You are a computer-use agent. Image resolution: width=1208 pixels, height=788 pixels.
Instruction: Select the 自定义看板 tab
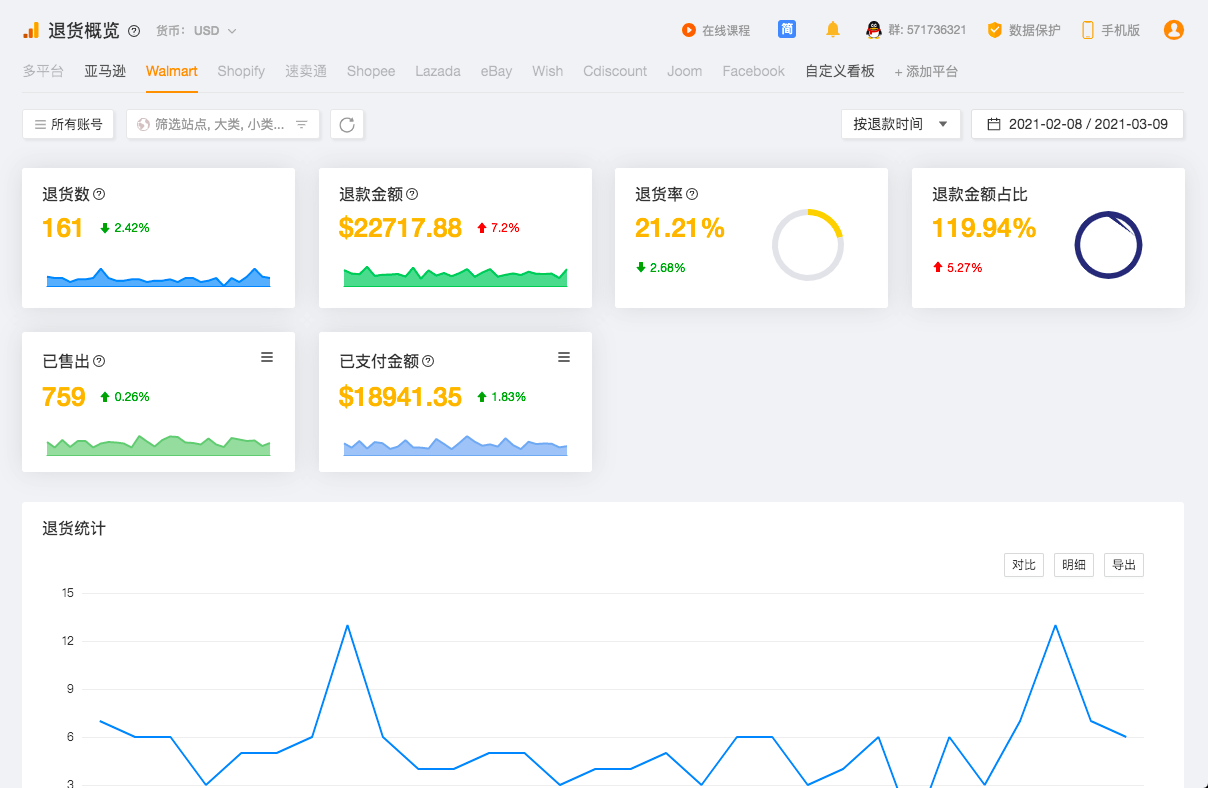(840, 71)
